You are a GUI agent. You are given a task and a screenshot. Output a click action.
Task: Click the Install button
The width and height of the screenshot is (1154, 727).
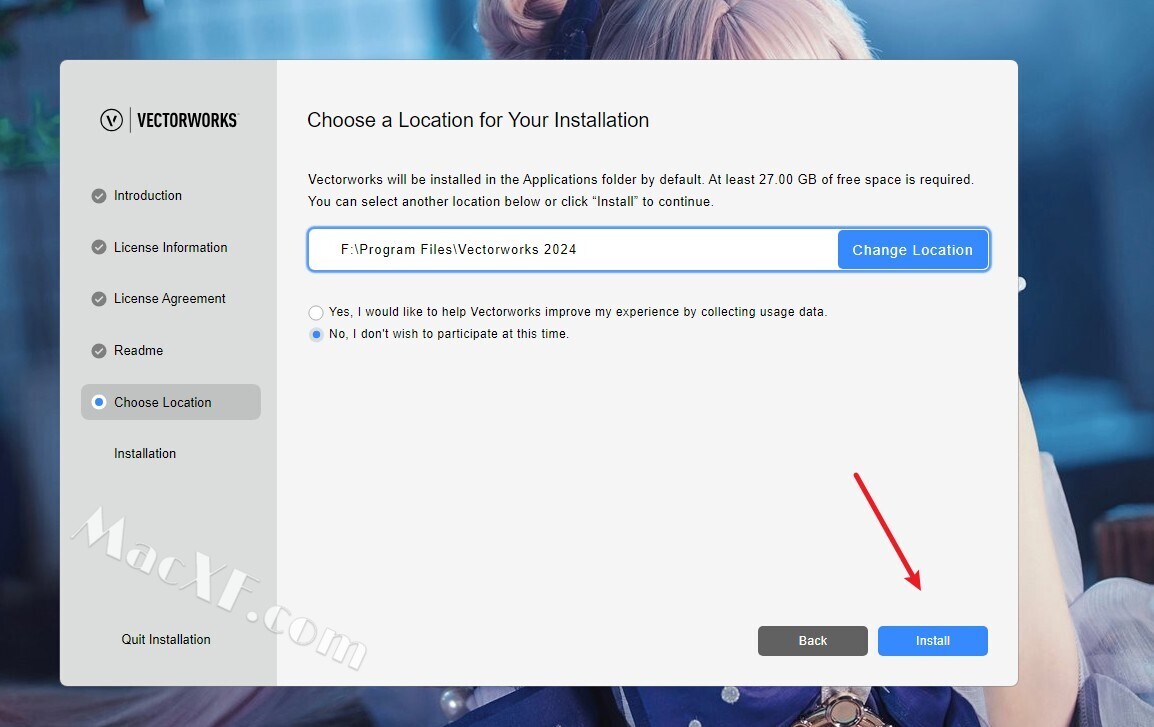932,641
